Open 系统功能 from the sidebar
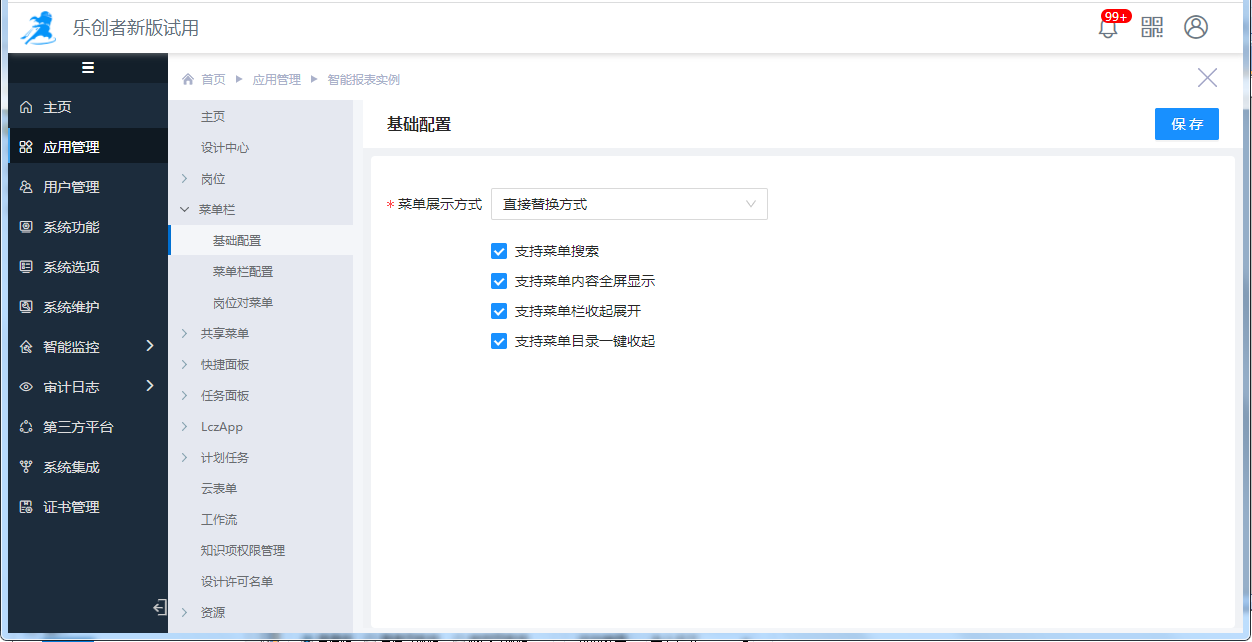 click(71, 227)
